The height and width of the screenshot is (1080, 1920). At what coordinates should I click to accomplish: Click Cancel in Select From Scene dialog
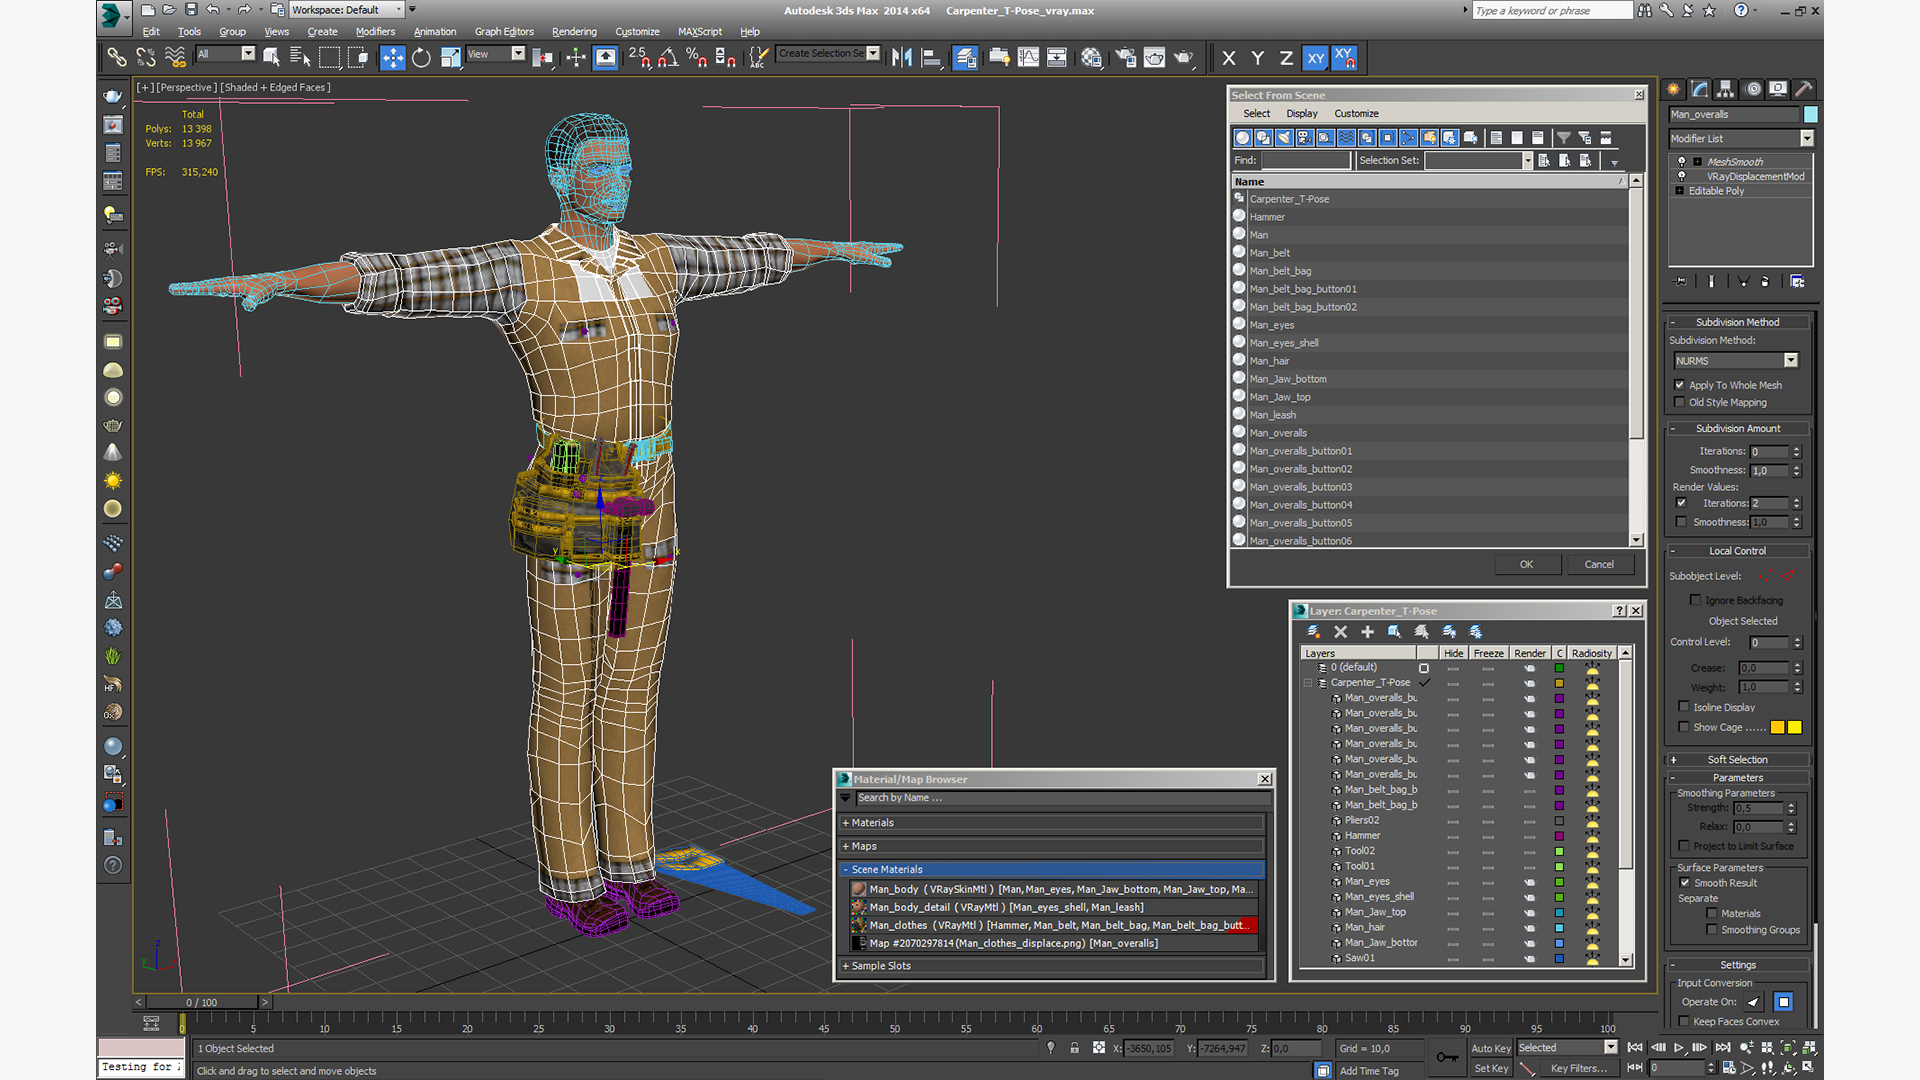click(x=1599, y=565)
